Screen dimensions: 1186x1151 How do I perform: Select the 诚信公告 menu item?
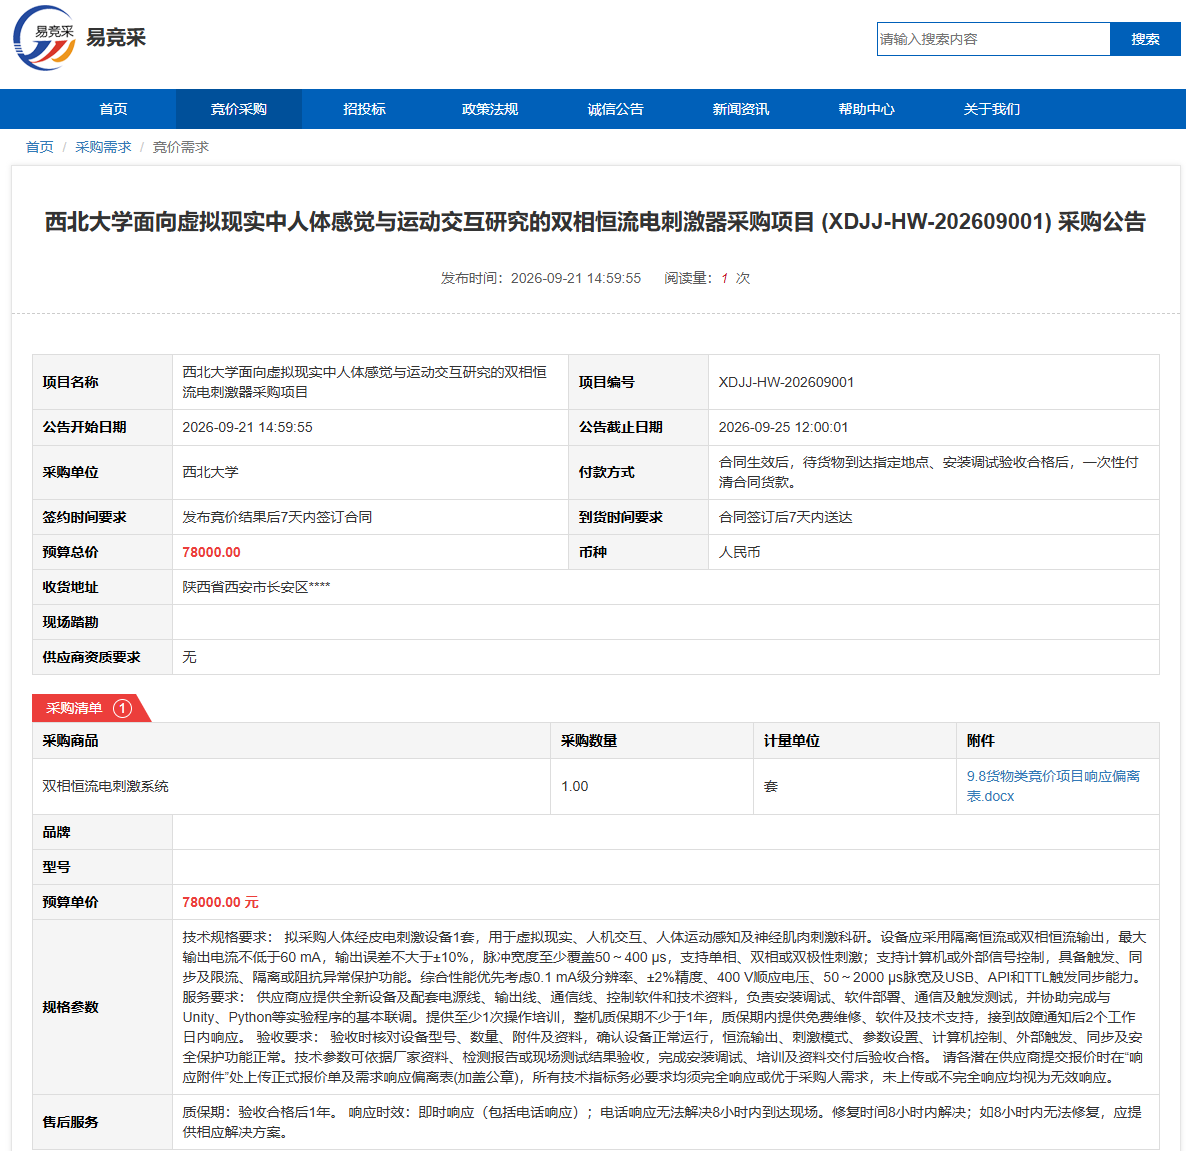click(616, 109)
